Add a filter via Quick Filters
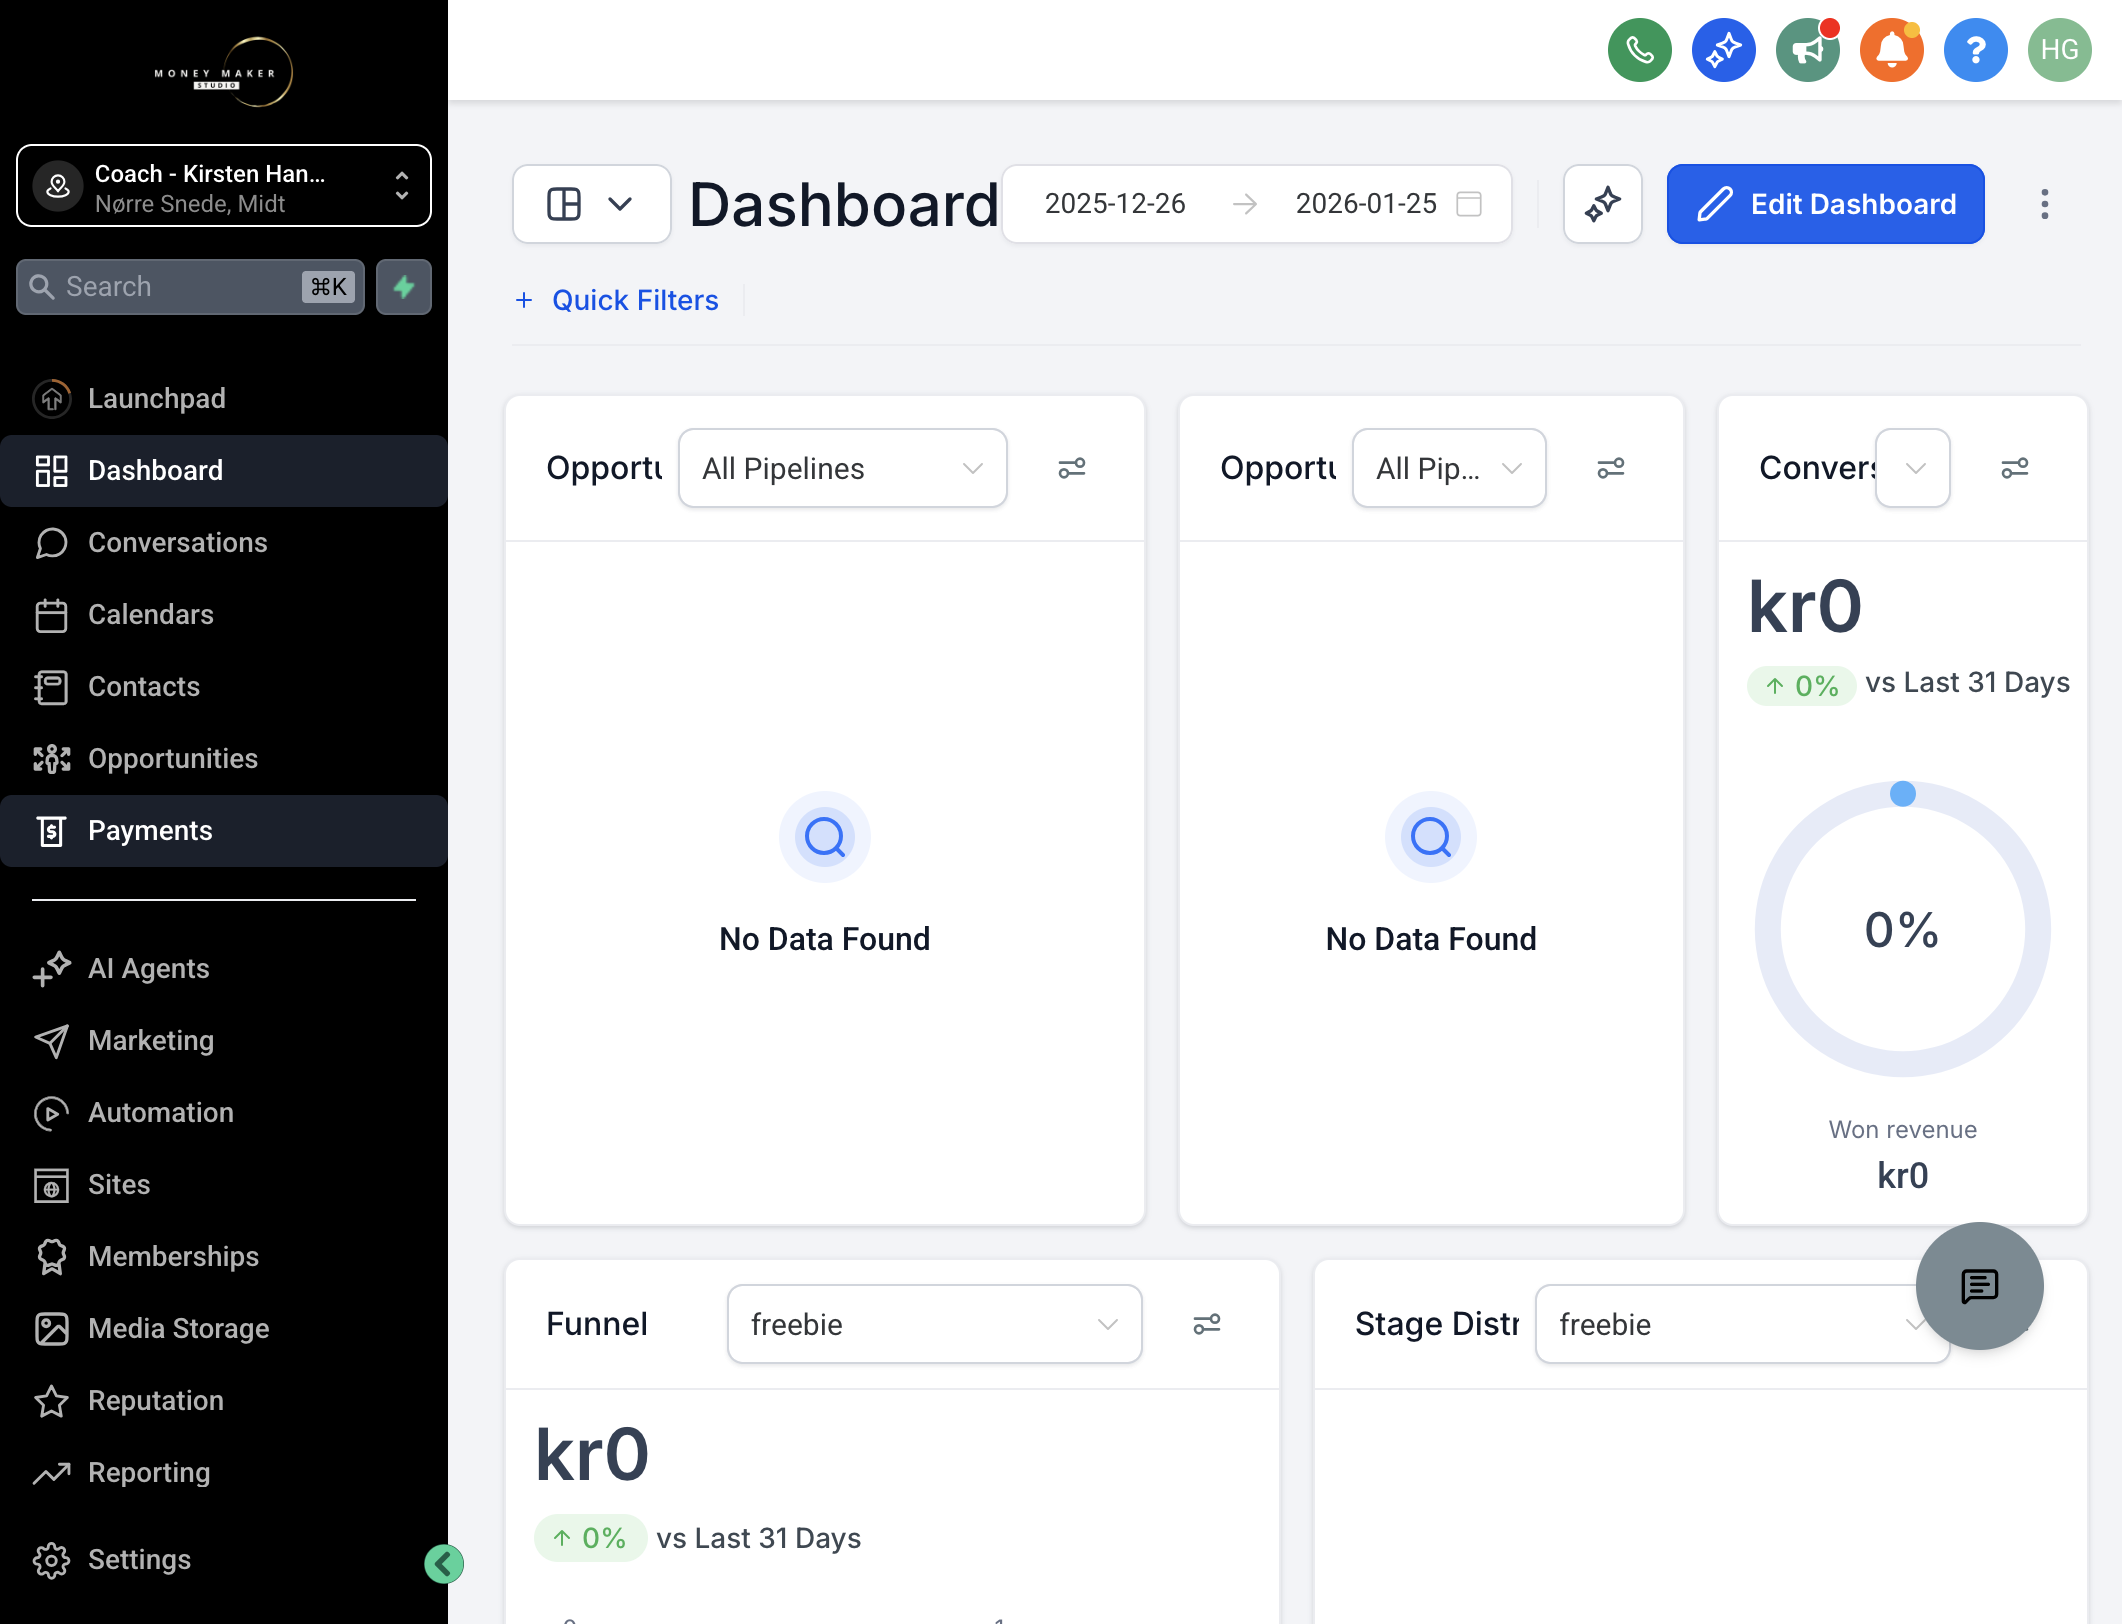Viewport: 2122px width, 1624px height. click(x=617, y=300)
